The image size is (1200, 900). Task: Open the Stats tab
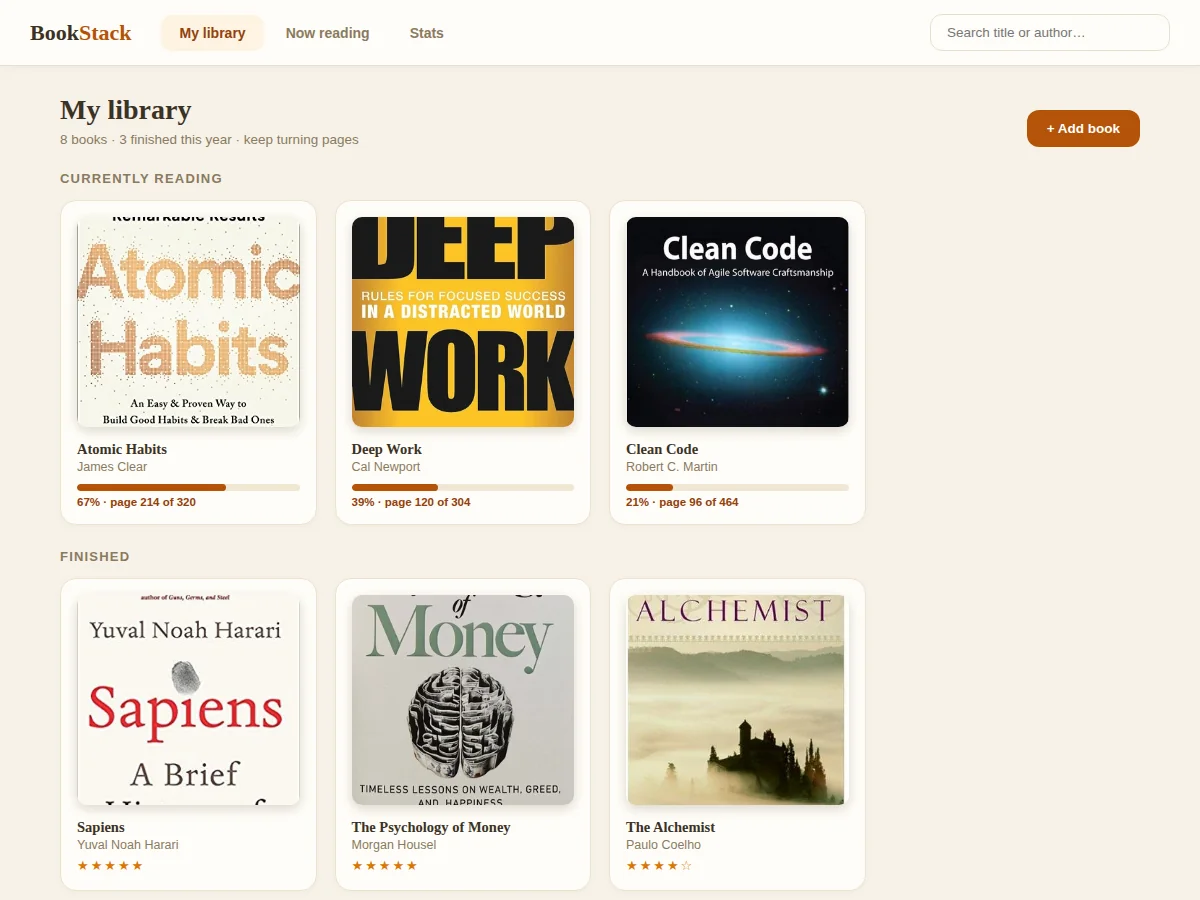click(x=426, y=33)
